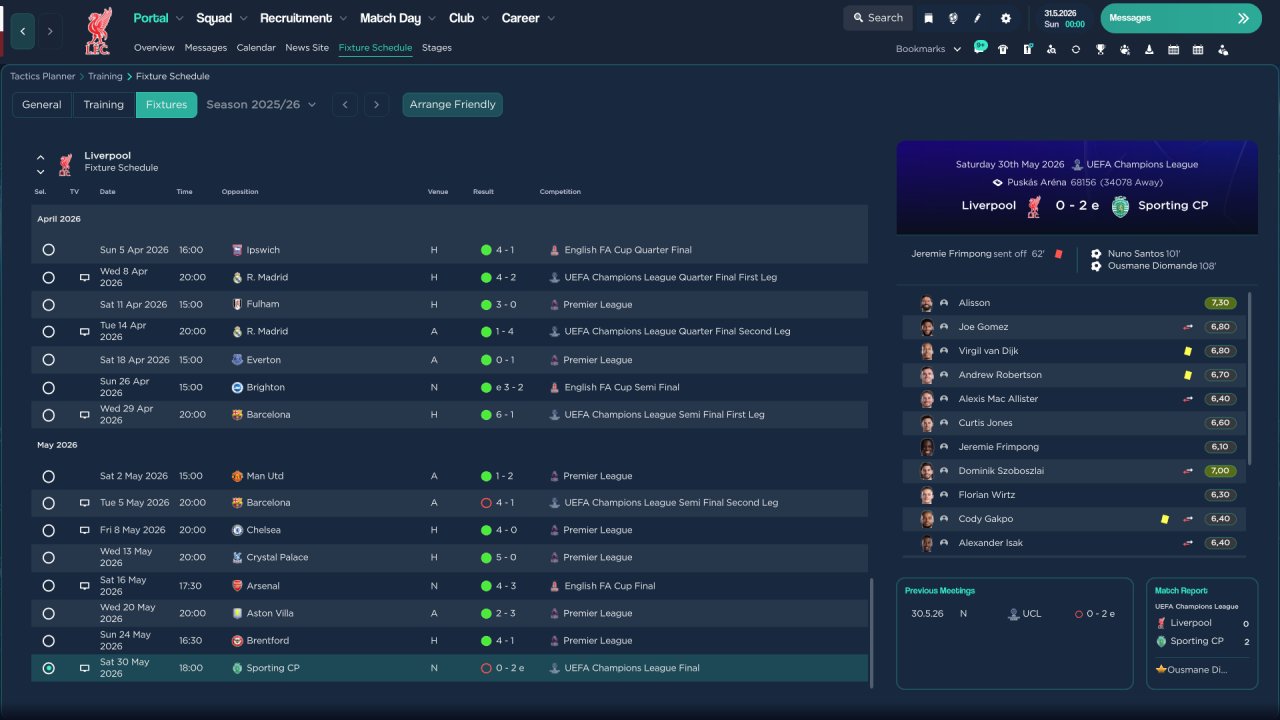Click the back navigation arrow
The width and height of the screenshot is (1280, 720).
click(23, 31)
